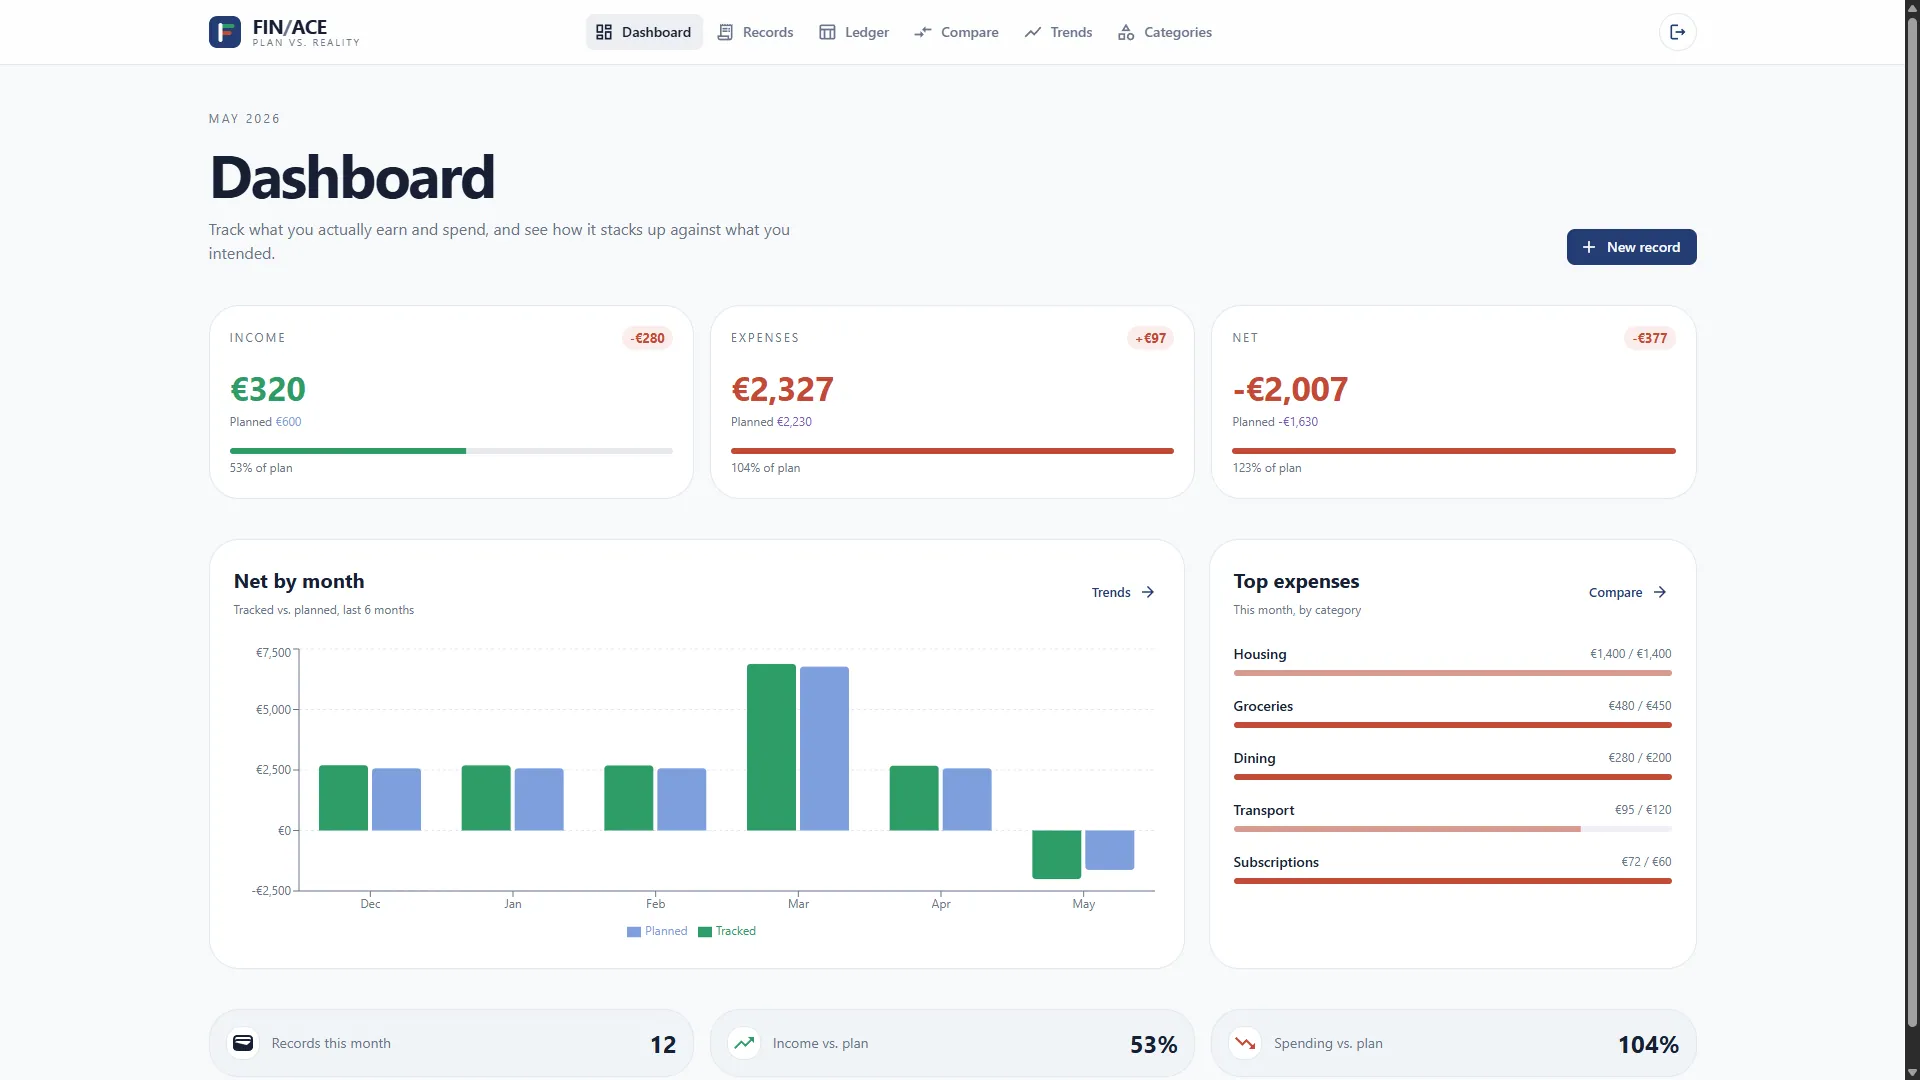Viewport: 1920px width, 1080px height.
Task: Open the Records tab
Action: (x=756, y=32)
